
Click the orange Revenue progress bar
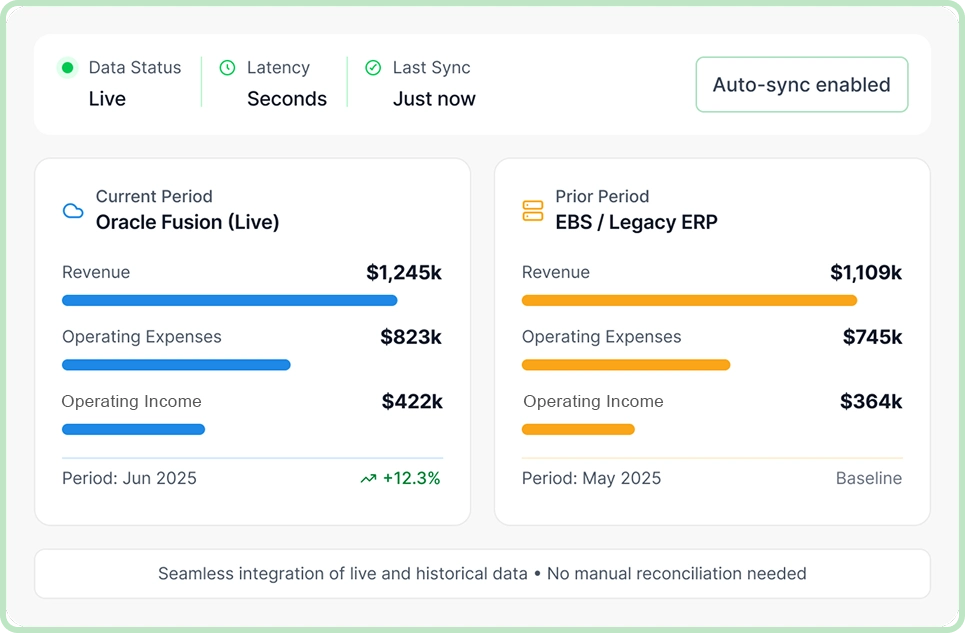point(689,300)
